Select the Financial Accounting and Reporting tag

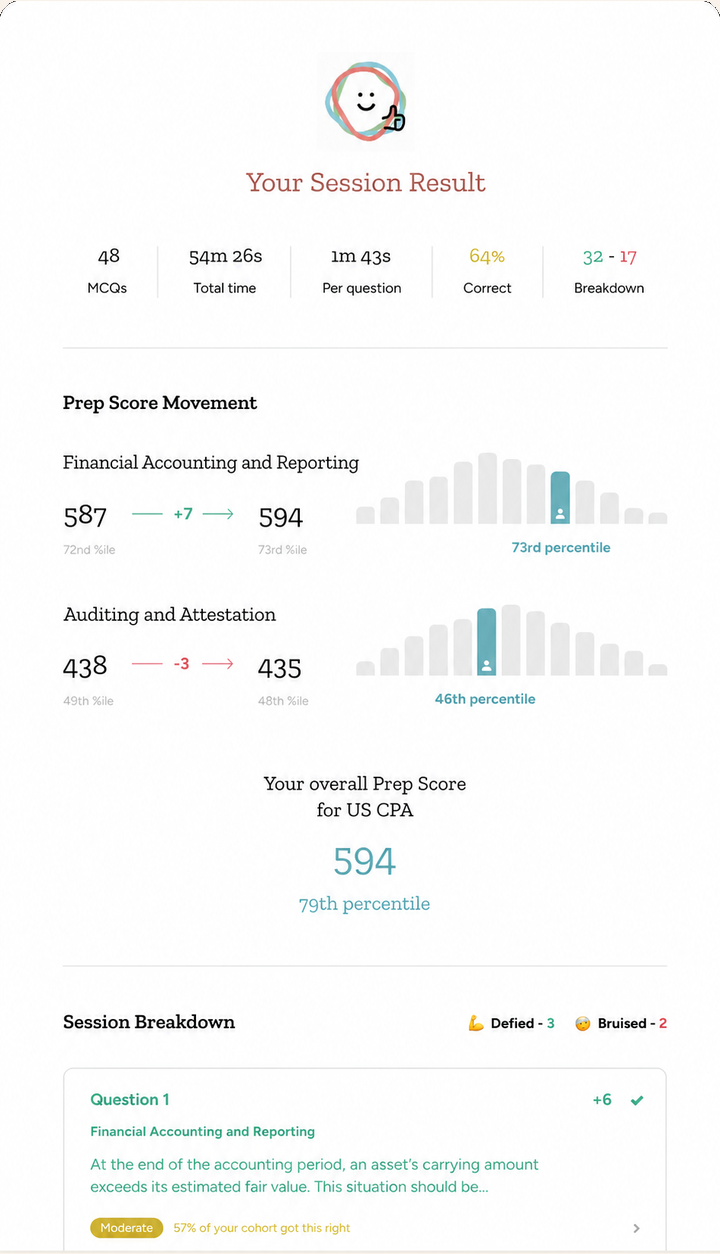click(x=203, y=1132)
